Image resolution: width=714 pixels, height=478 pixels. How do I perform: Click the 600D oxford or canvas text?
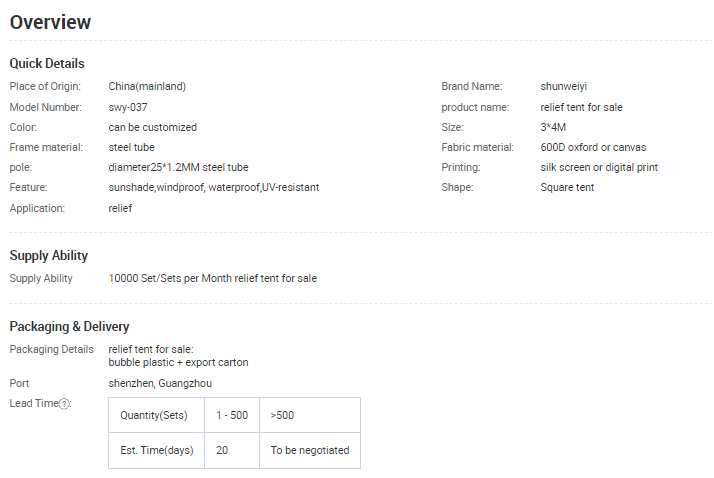pos(593,147)
